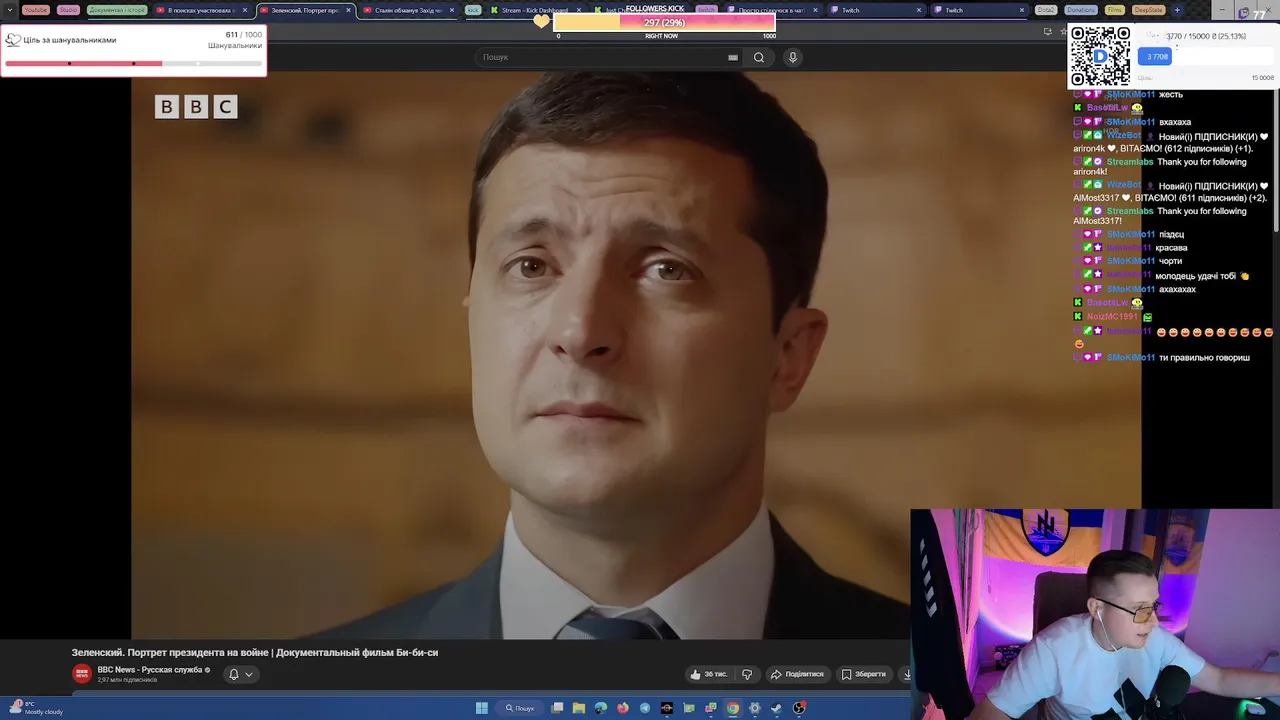This screenshot has width=1280, height=720.
Task: Open the DeepState tab group label
Action: (1148, 10)
